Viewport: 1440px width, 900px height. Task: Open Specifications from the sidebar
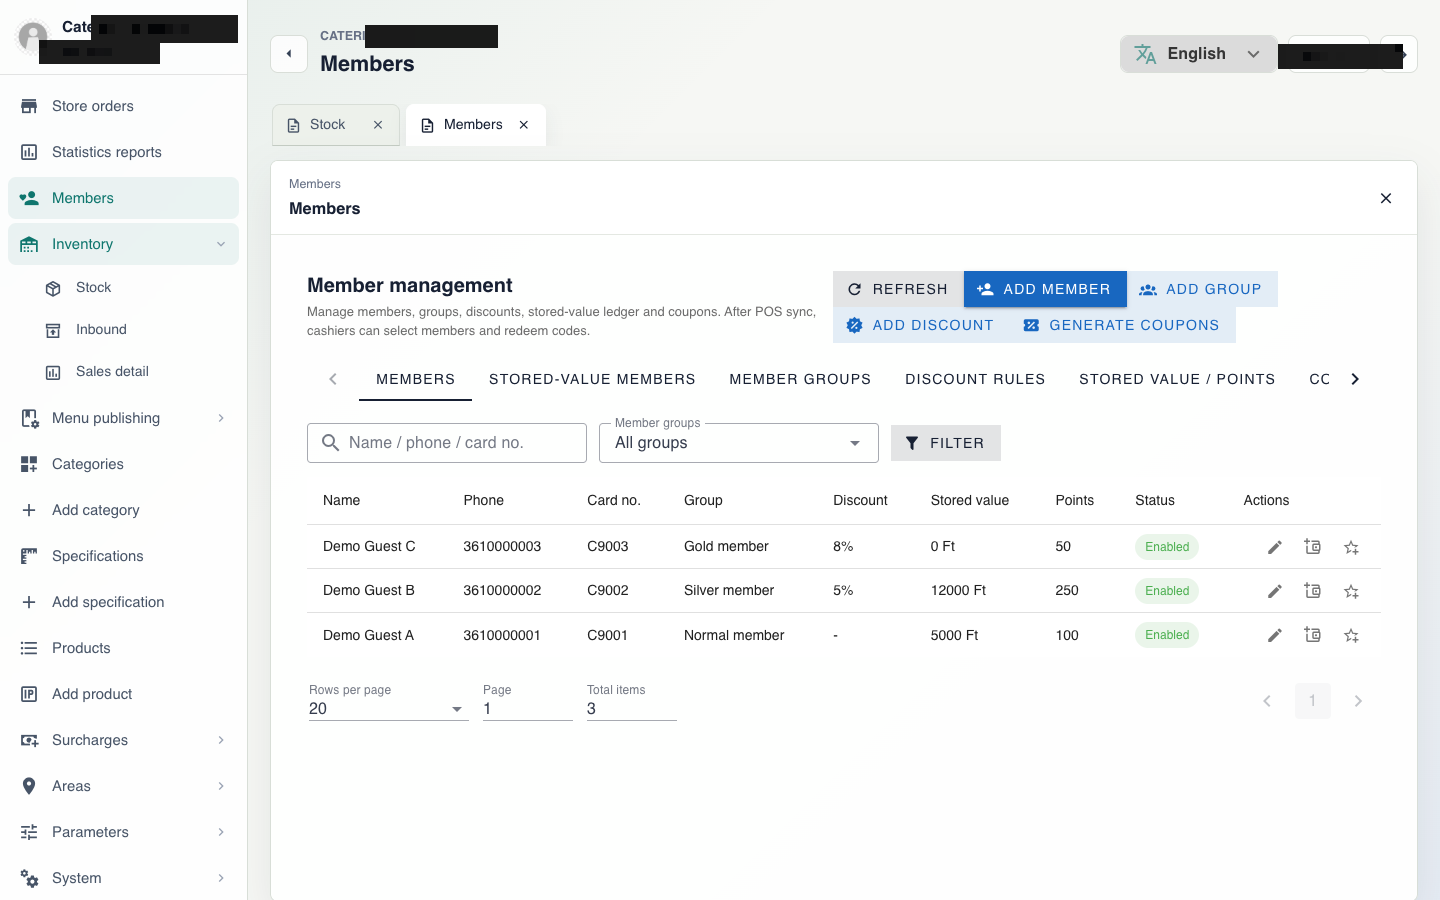click(123, 556)
